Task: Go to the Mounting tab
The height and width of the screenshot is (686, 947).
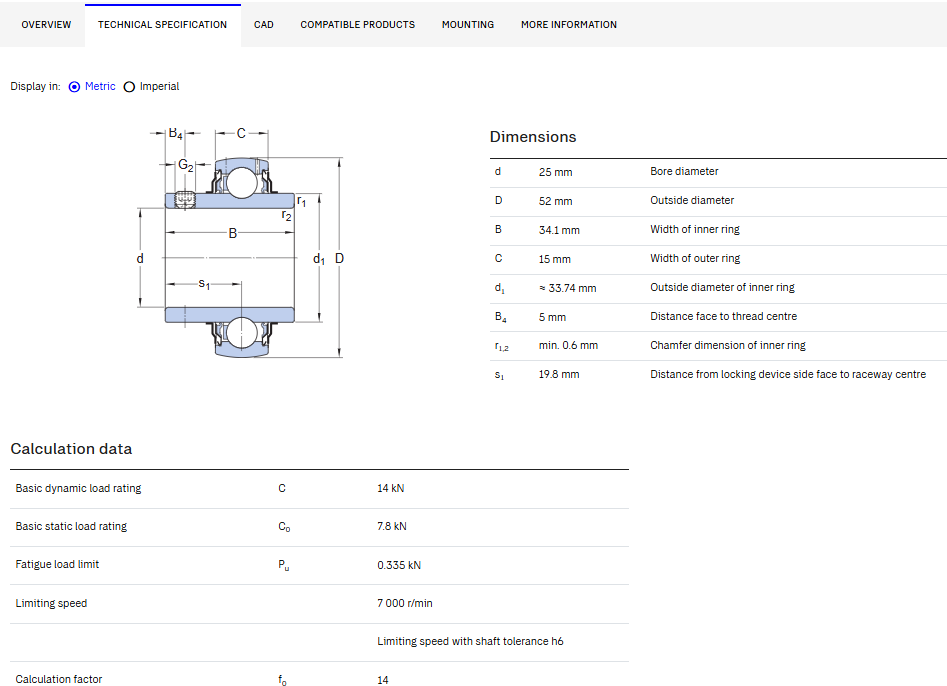Action: pyautogui.click(x=467, y=25)
